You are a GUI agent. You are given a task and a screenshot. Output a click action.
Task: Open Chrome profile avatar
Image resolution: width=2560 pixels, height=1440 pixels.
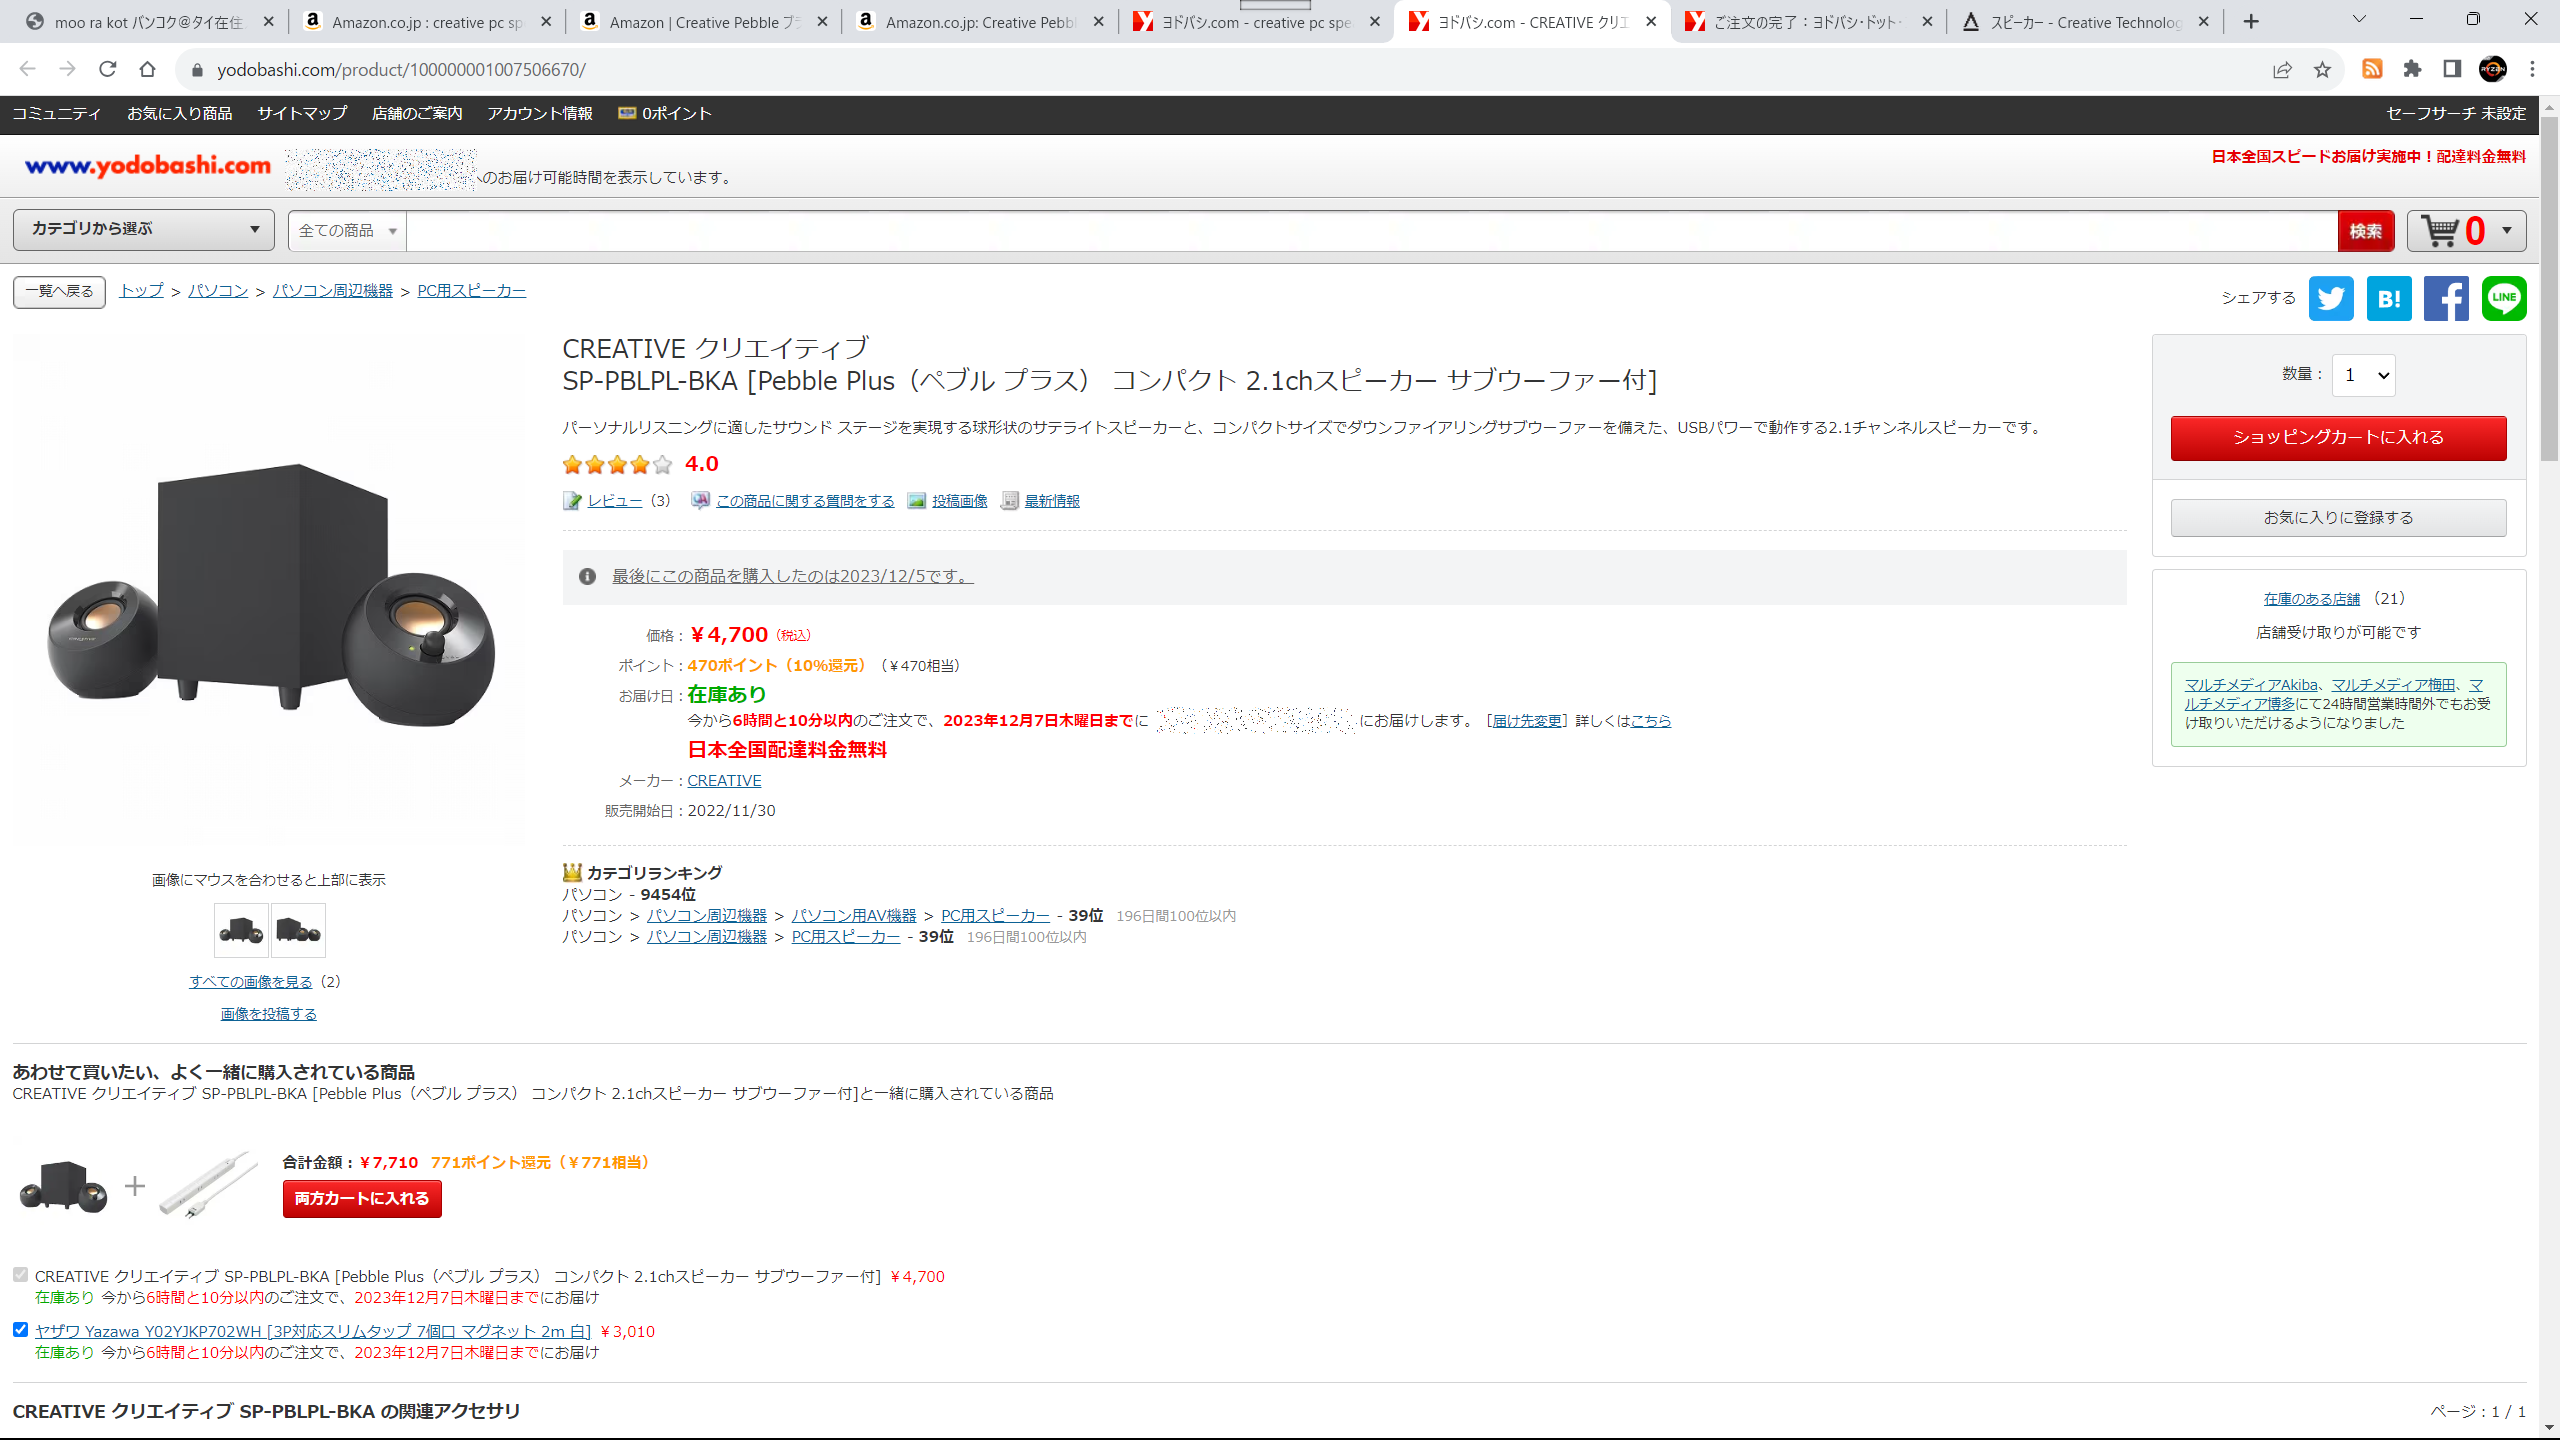[x=2493, y=69]
